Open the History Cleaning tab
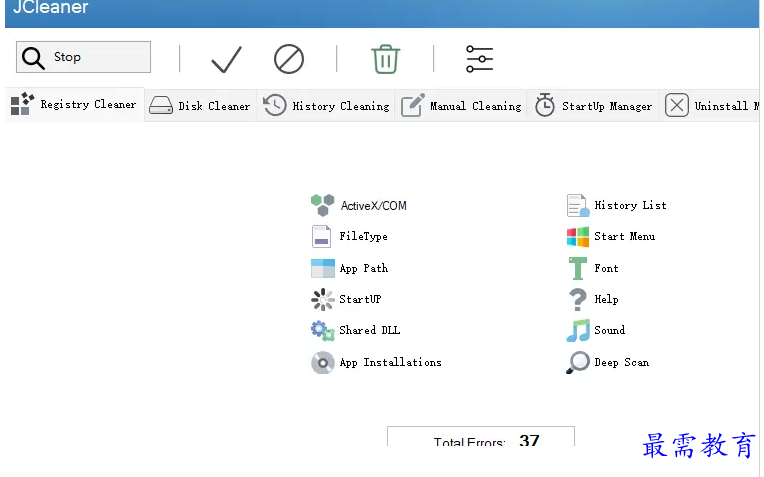The height and width of the screenshot is (477, 764). tap(325, 106)
